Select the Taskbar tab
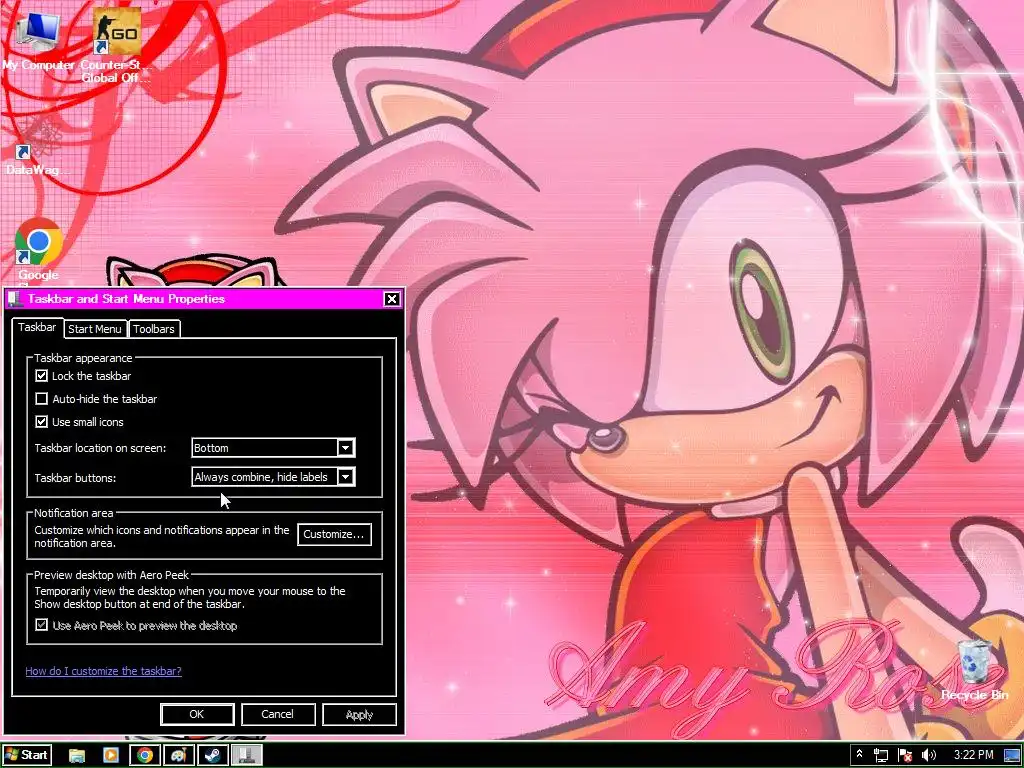 point(37,327)
